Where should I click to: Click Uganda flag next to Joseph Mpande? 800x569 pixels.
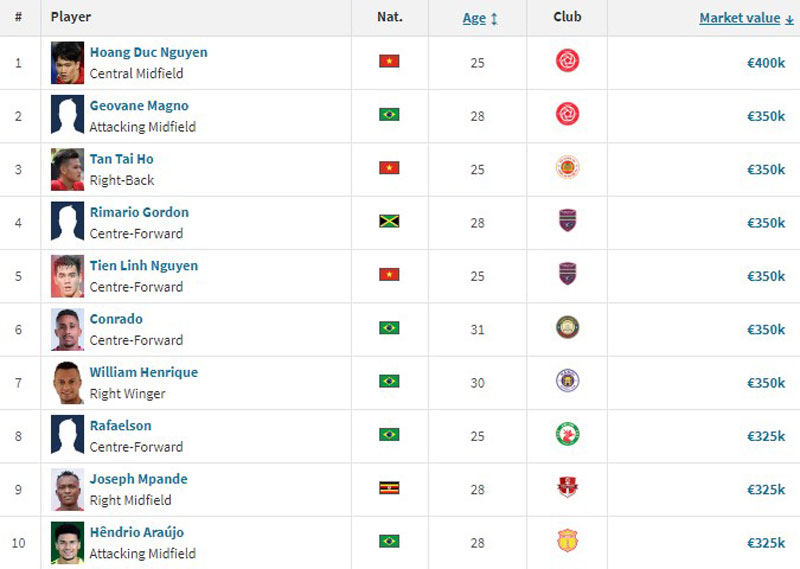pos(389,488)
